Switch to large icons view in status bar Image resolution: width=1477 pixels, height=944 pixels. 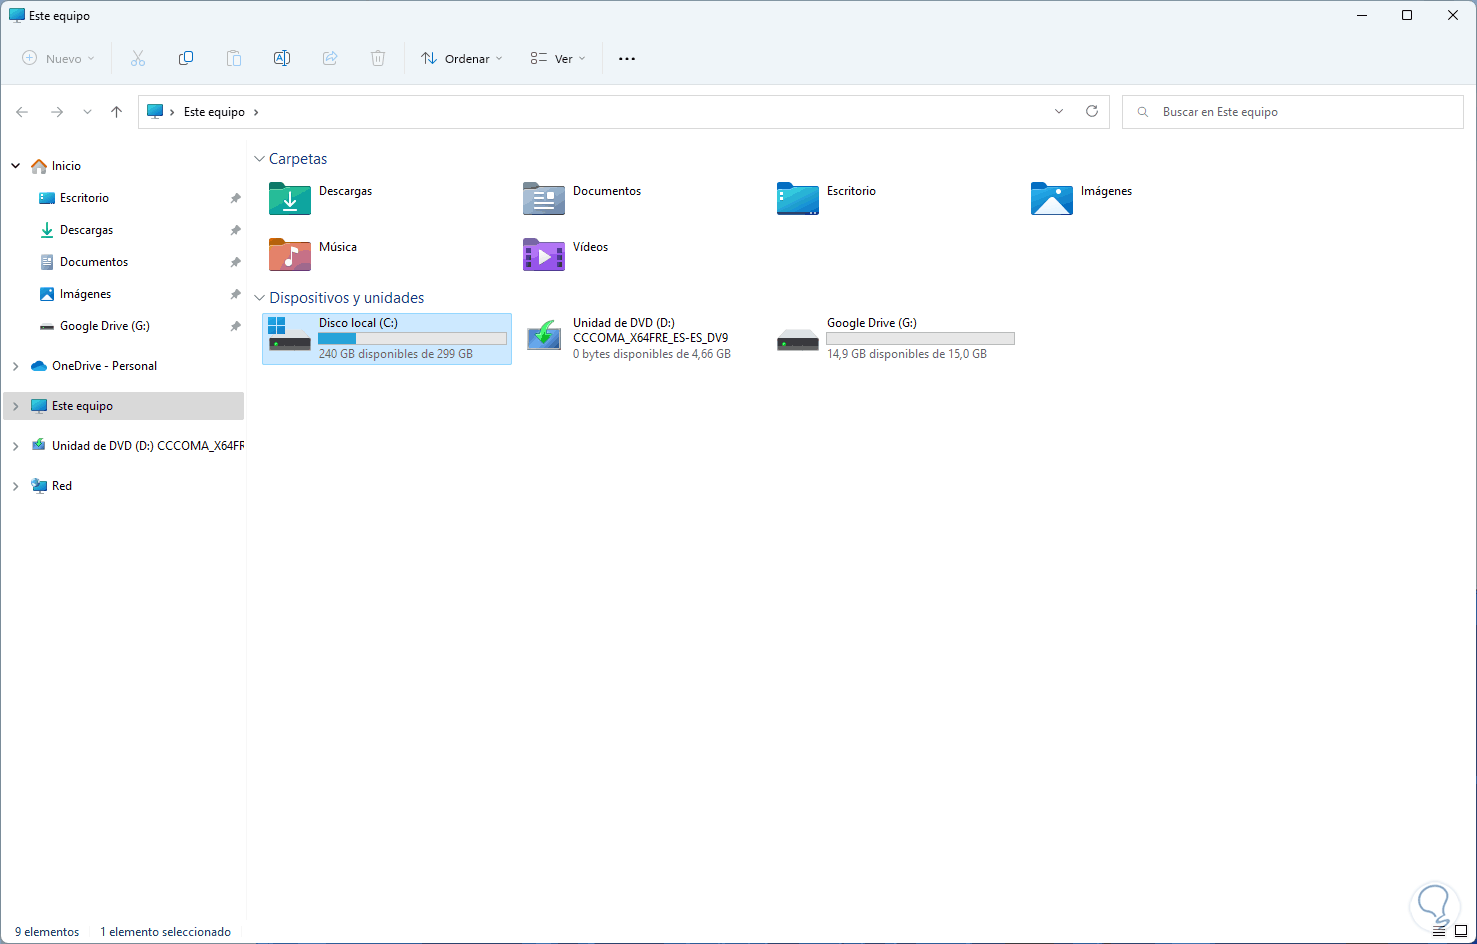click(x=1461, y=931)
